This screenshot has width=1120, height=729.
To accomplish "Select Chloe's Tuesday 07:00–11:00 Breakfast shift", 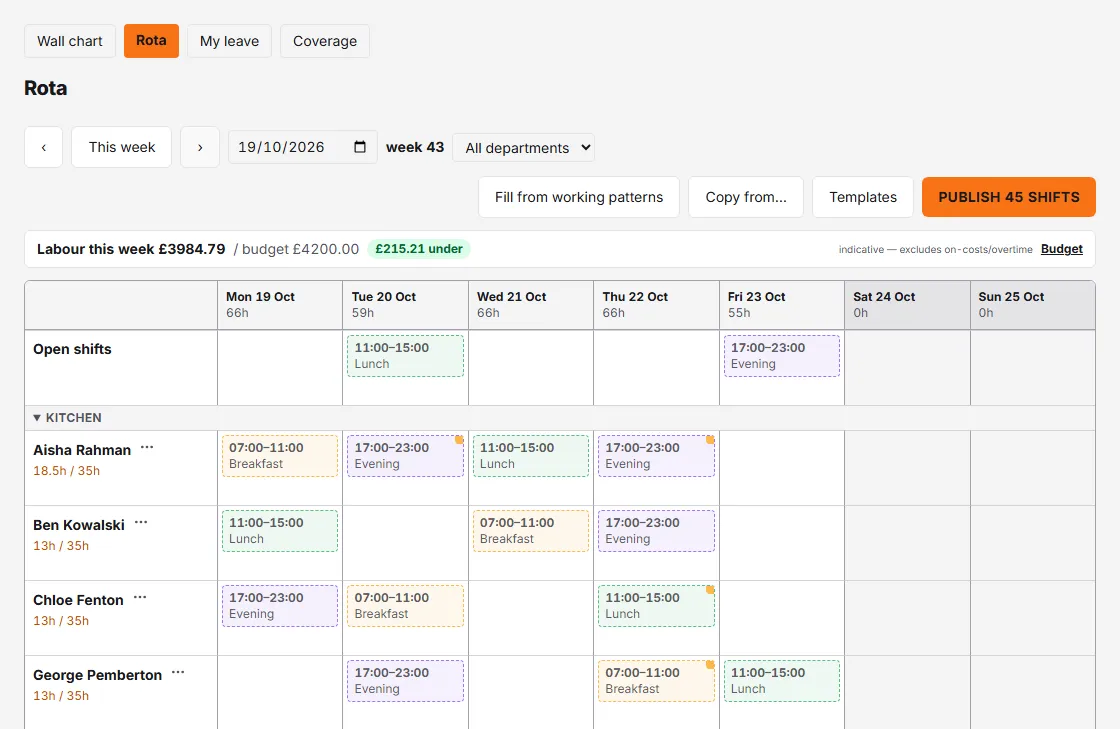I will click(406, 605).
